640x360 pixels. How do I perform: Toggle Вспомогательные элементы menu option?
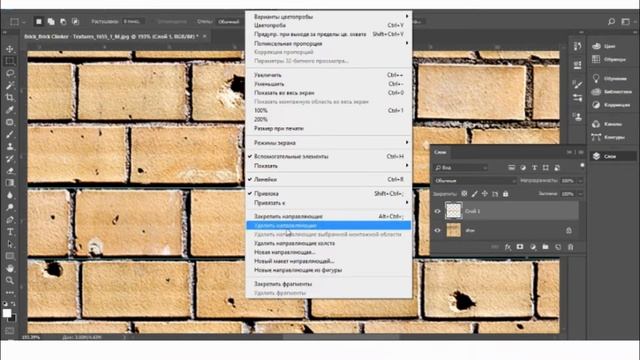click(329, 156)
